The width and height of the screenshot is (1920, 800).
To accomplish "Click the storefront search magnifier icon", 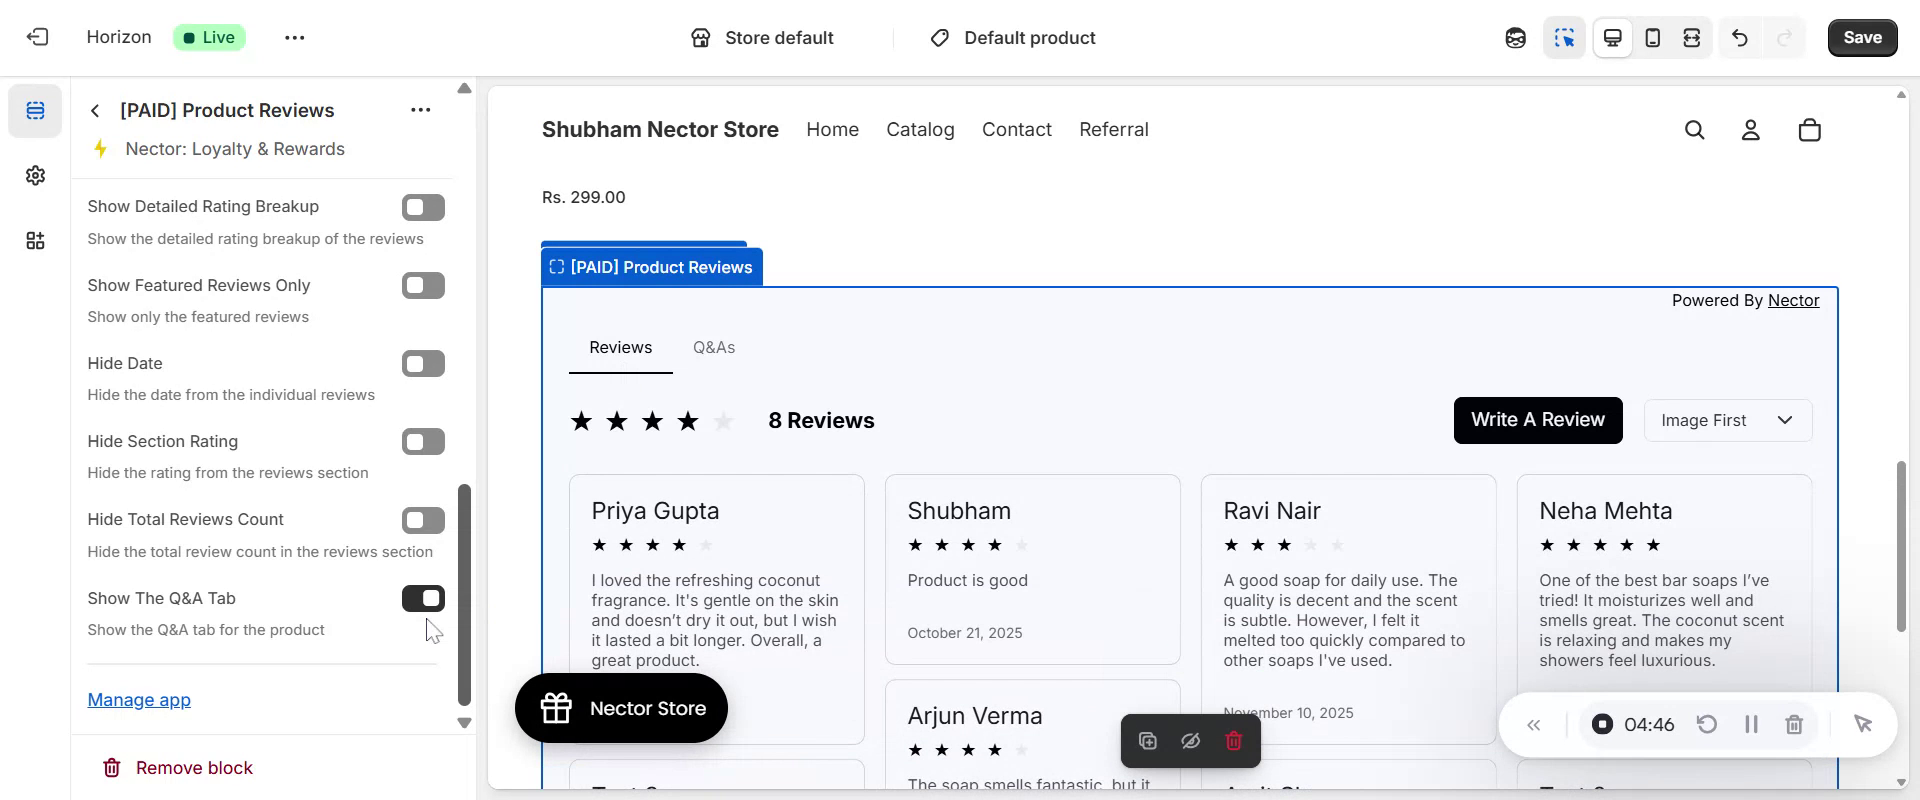I will (x=1694, y=130).
